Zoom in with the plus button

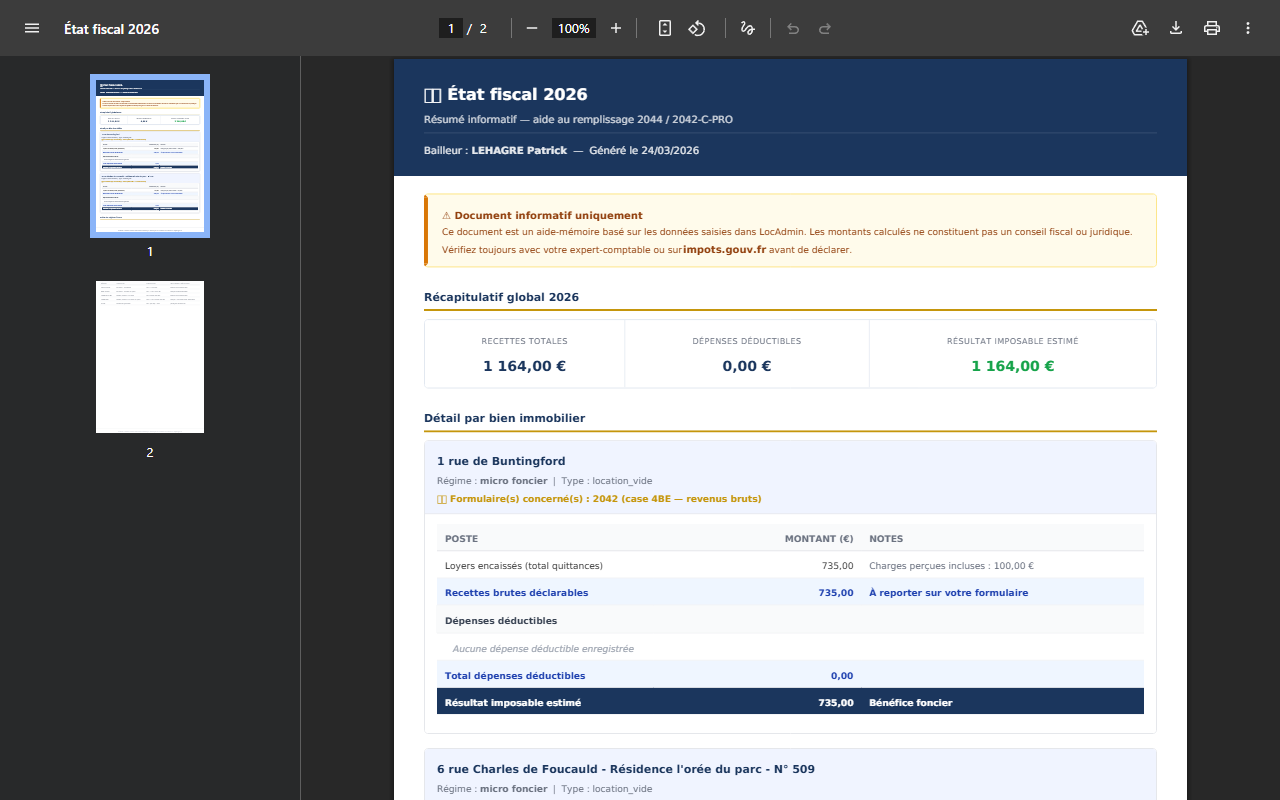[x=616, y=28]
